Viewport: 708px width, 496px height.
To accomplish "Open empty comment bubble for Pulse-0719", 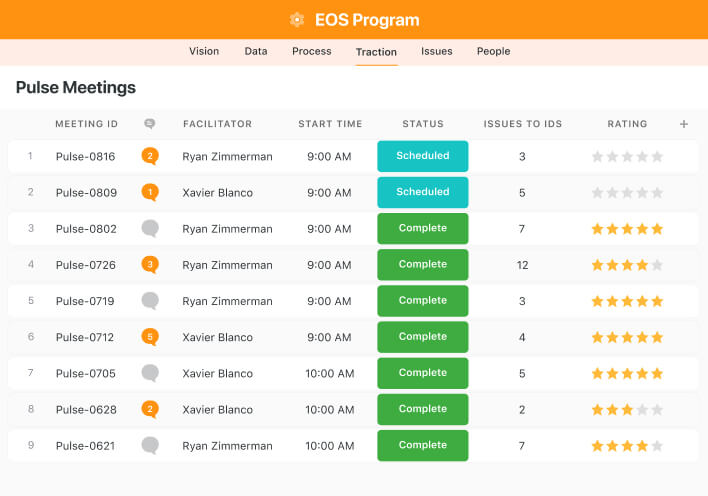I will click(150, 301).
